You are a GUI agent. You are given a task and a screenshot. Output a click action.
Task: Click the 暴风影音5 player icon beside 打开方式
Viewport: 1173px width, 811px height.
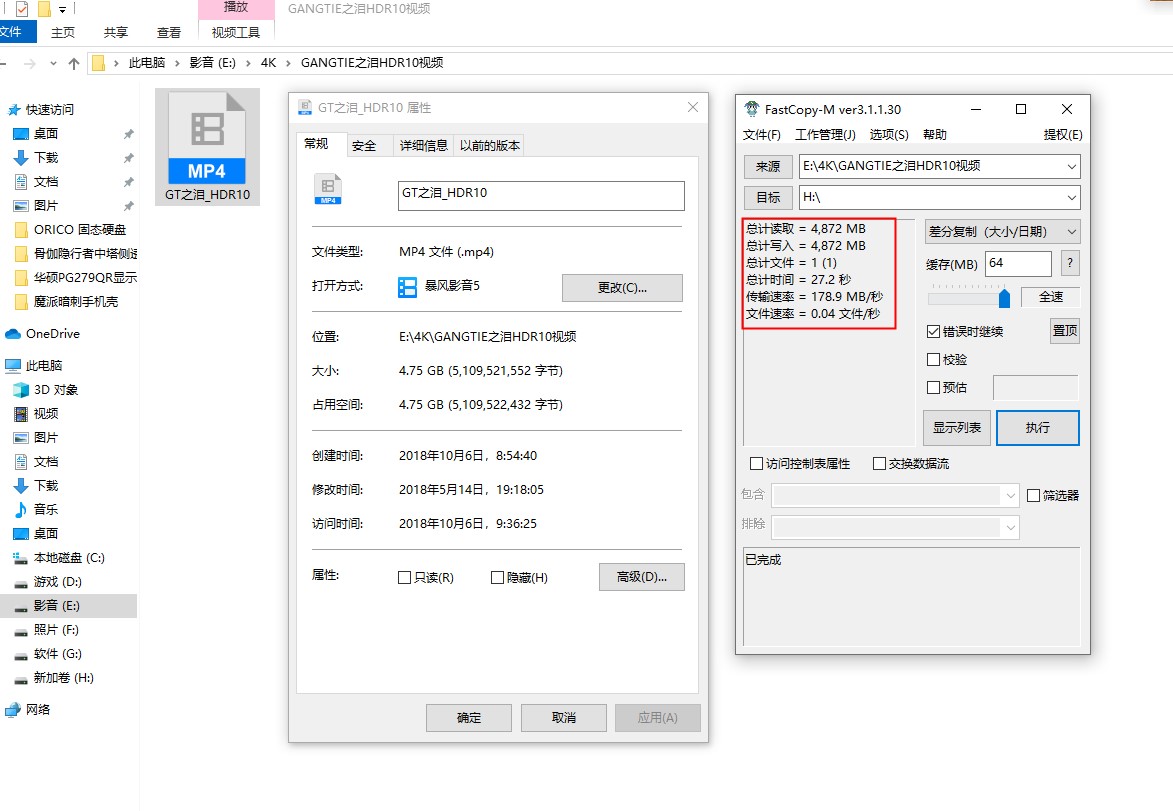(407, 287)
